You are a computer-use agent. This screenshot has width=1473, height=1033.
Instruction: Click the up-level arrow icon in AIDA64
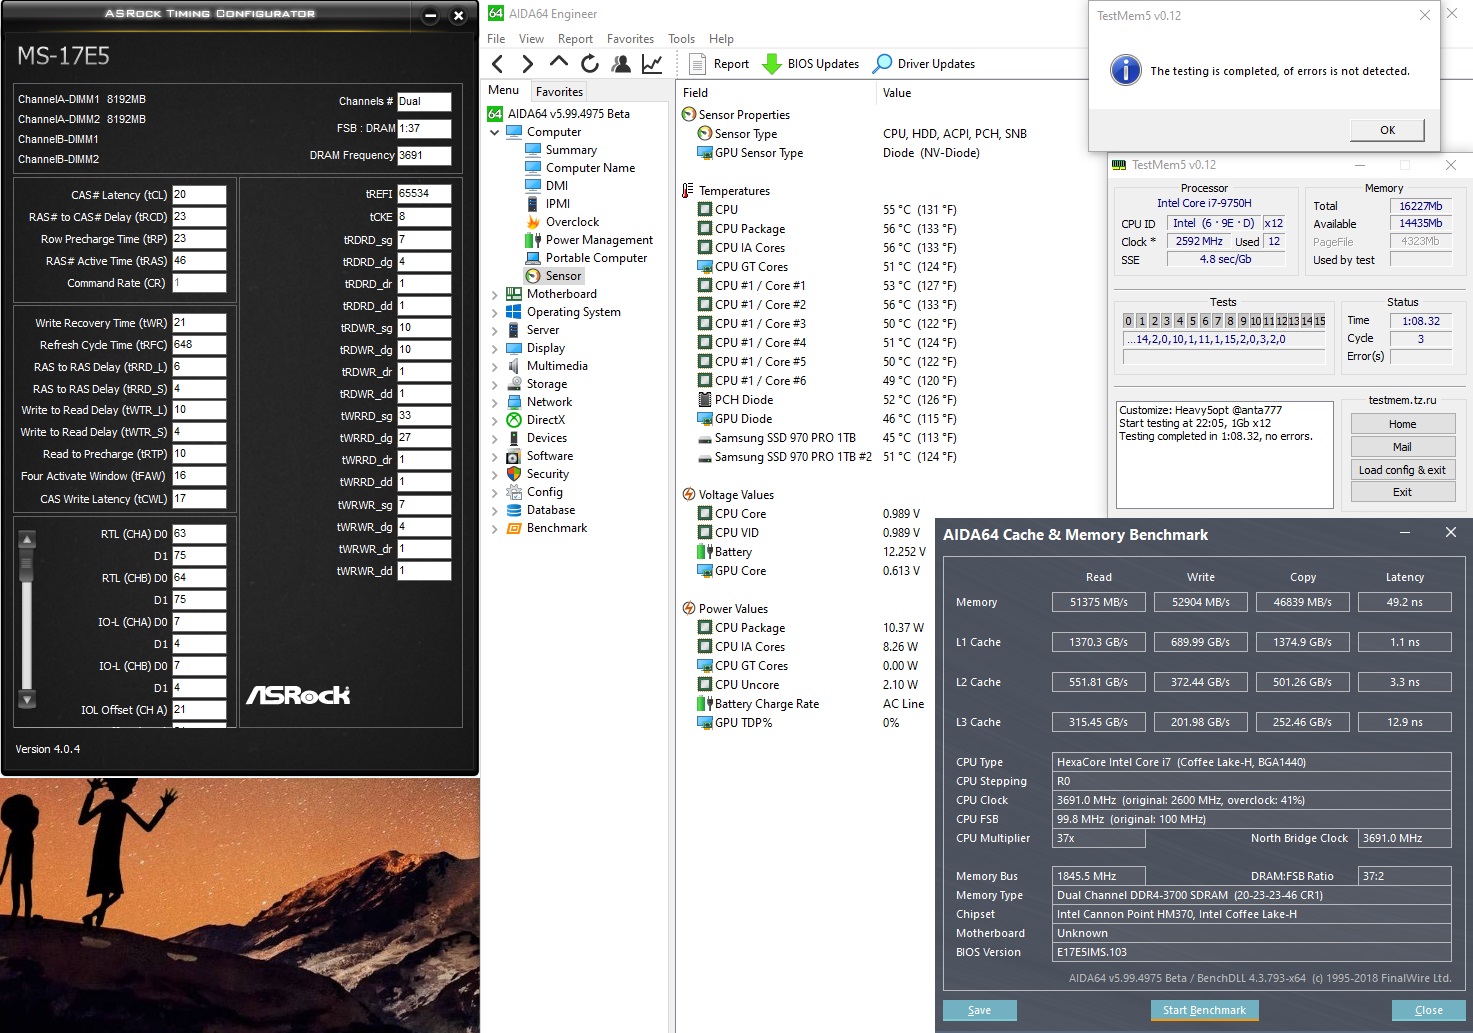pyautogui.click(x=559, y=63)
